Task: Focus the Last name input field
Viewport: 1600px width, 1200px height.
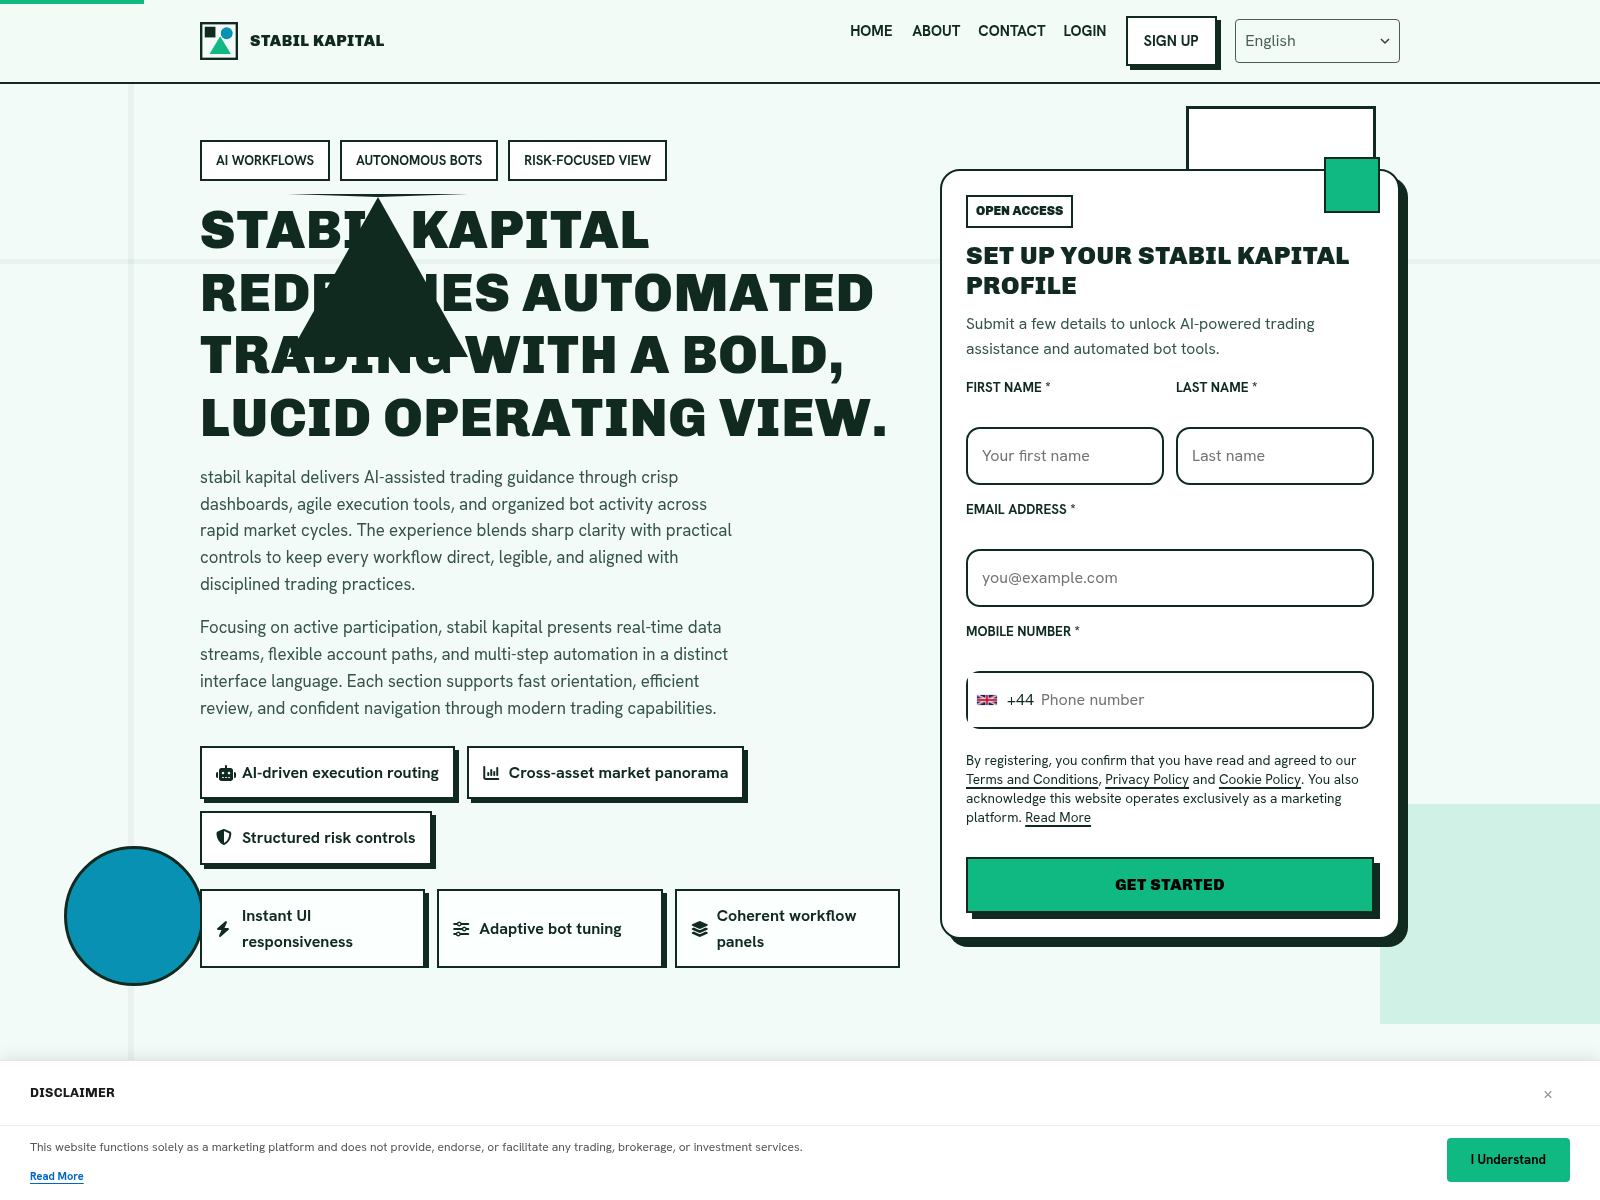Action: [x=1275, y=456]
